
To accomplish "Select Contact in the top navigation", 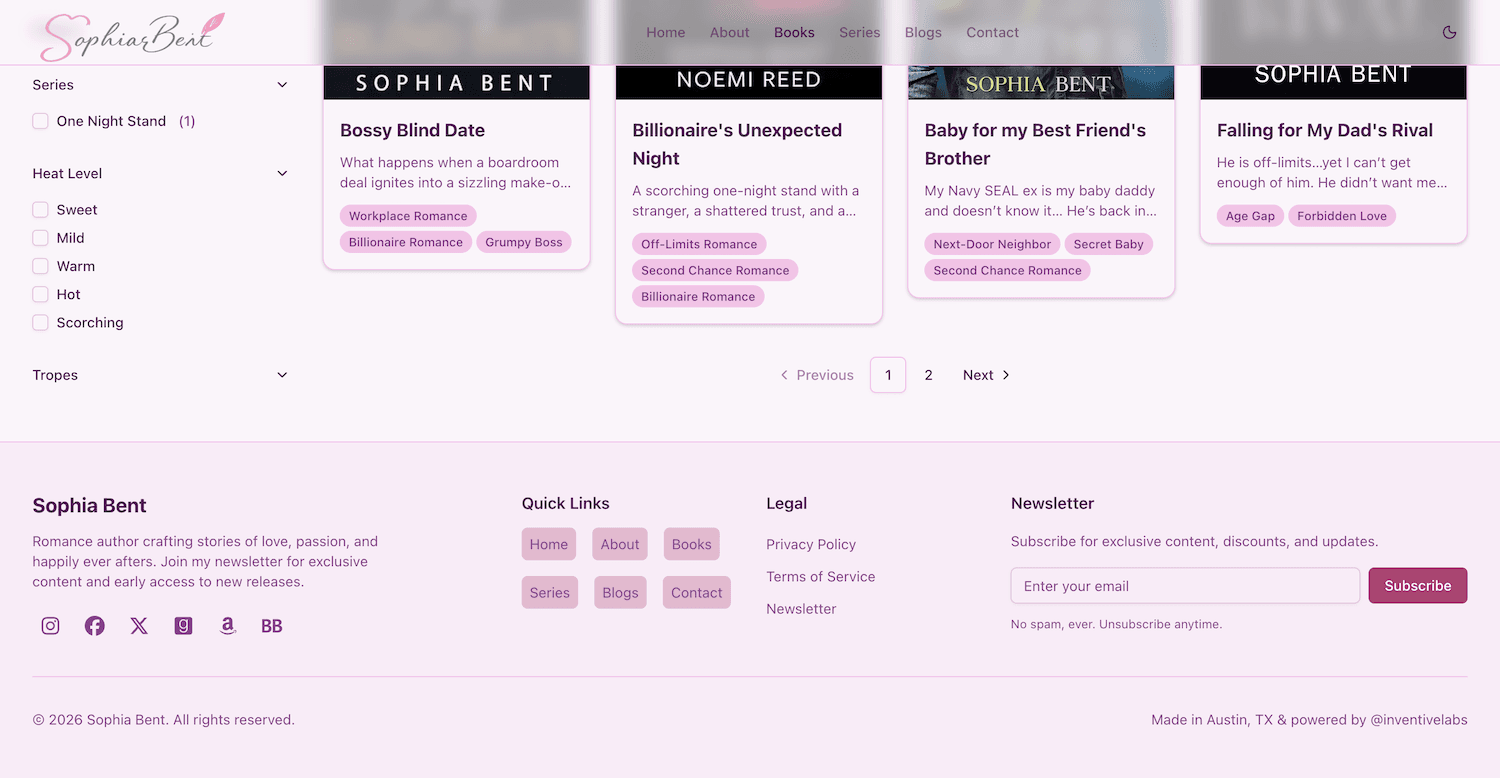I will tap(992, 32).
